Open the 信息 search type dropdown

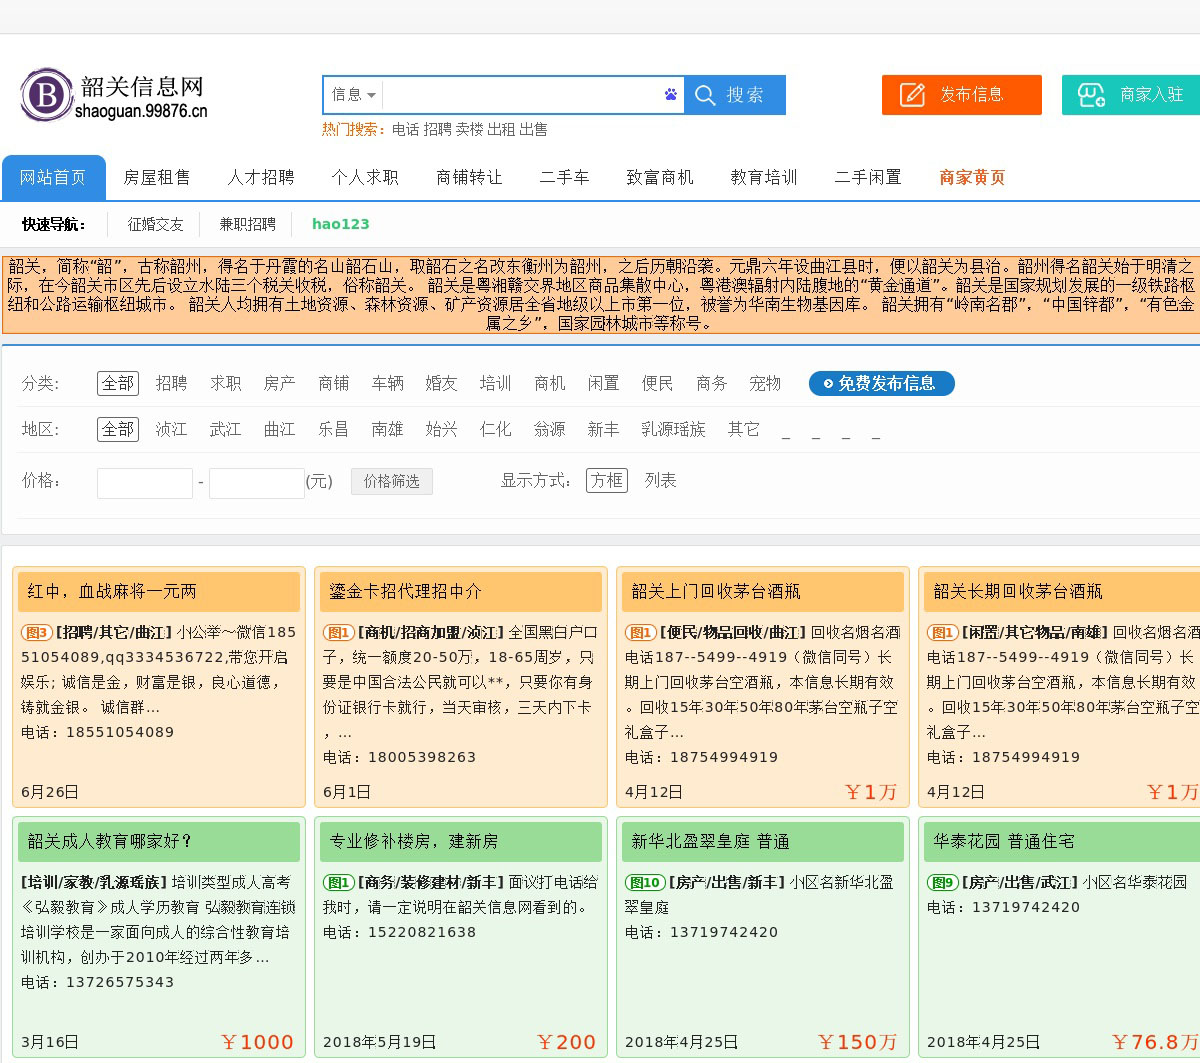354,95
